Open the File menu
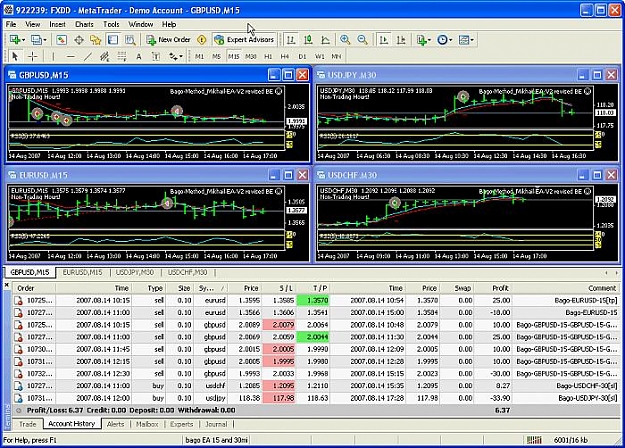This screenshot has width=625, height=448. point(11,24)
